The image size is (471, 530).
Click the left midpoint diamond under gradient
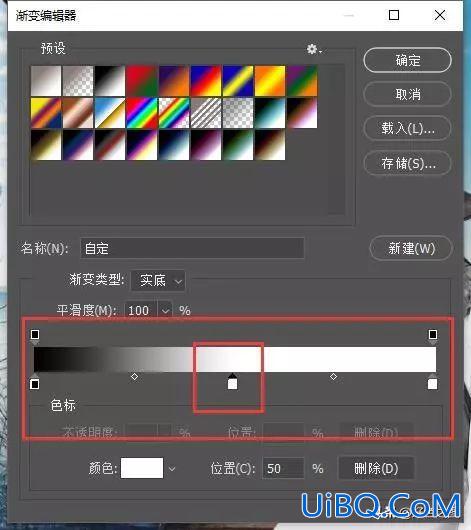(x=134, y=377)
